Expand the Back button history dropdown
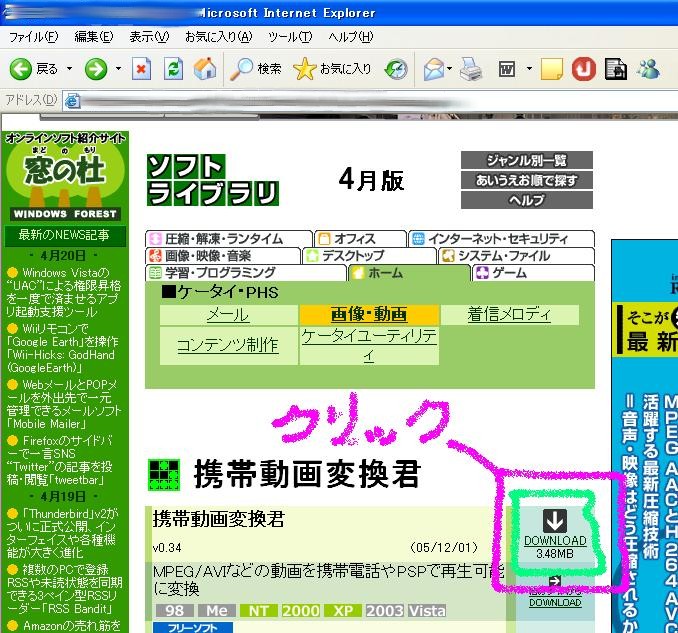This screenshot has height=633, width=678. pyautogui.click(x=69, y=69)
